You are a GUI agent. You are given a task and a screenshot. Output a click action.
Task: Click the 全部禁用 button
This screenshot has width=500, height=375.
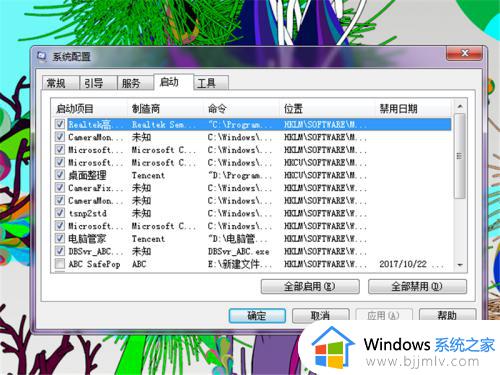point(417,287)
